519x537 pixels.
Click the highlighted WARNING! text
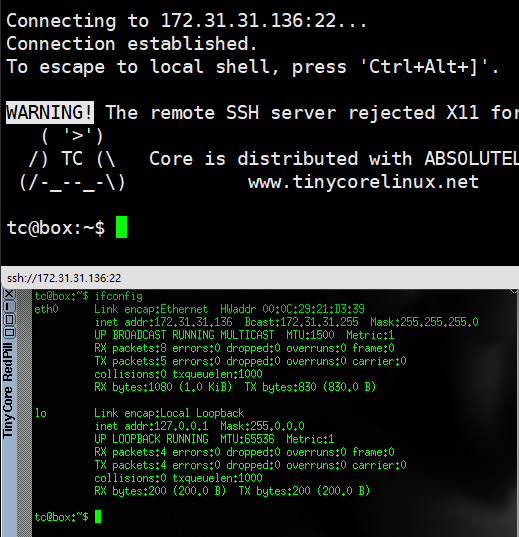pyautogui.click(x=50, y=113)
